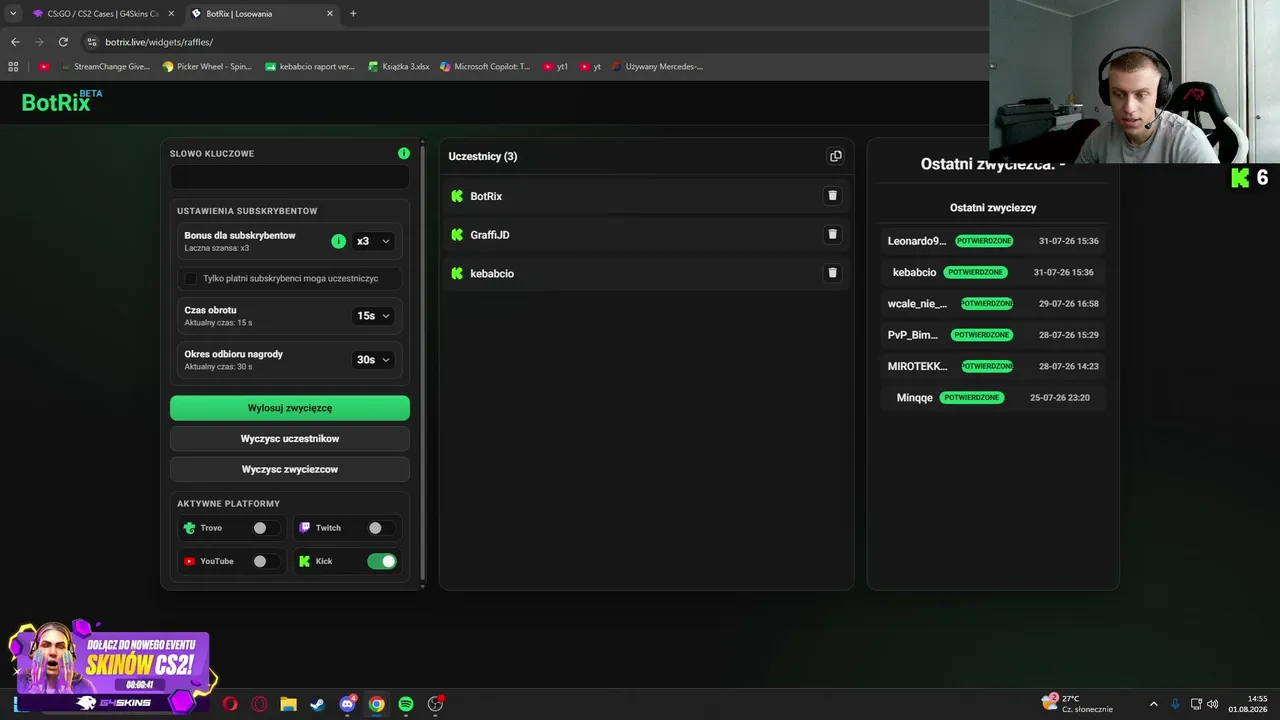Click the info icon next to subscriber bonus

[338, 241]
